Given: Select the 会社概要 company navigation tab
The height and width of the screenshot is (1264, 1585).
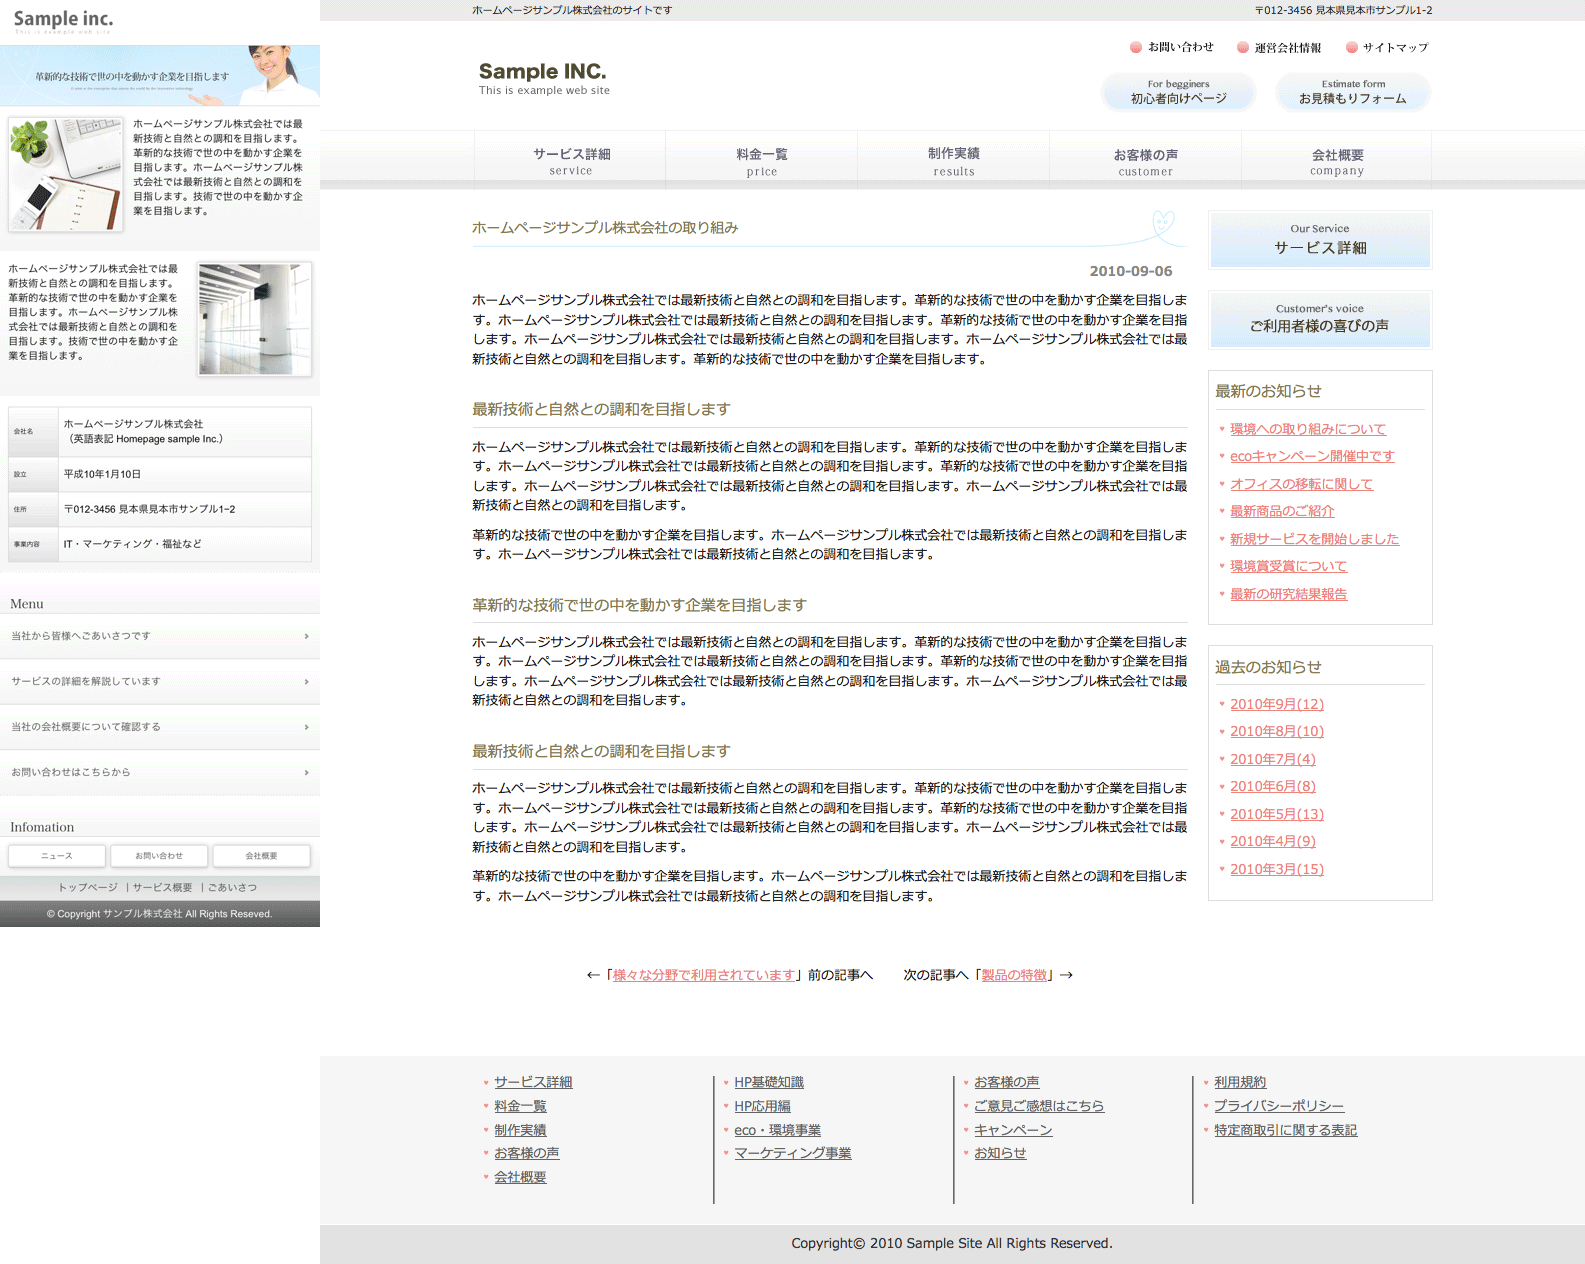Looking at the screenshot, I should [x=1337, y=161].
